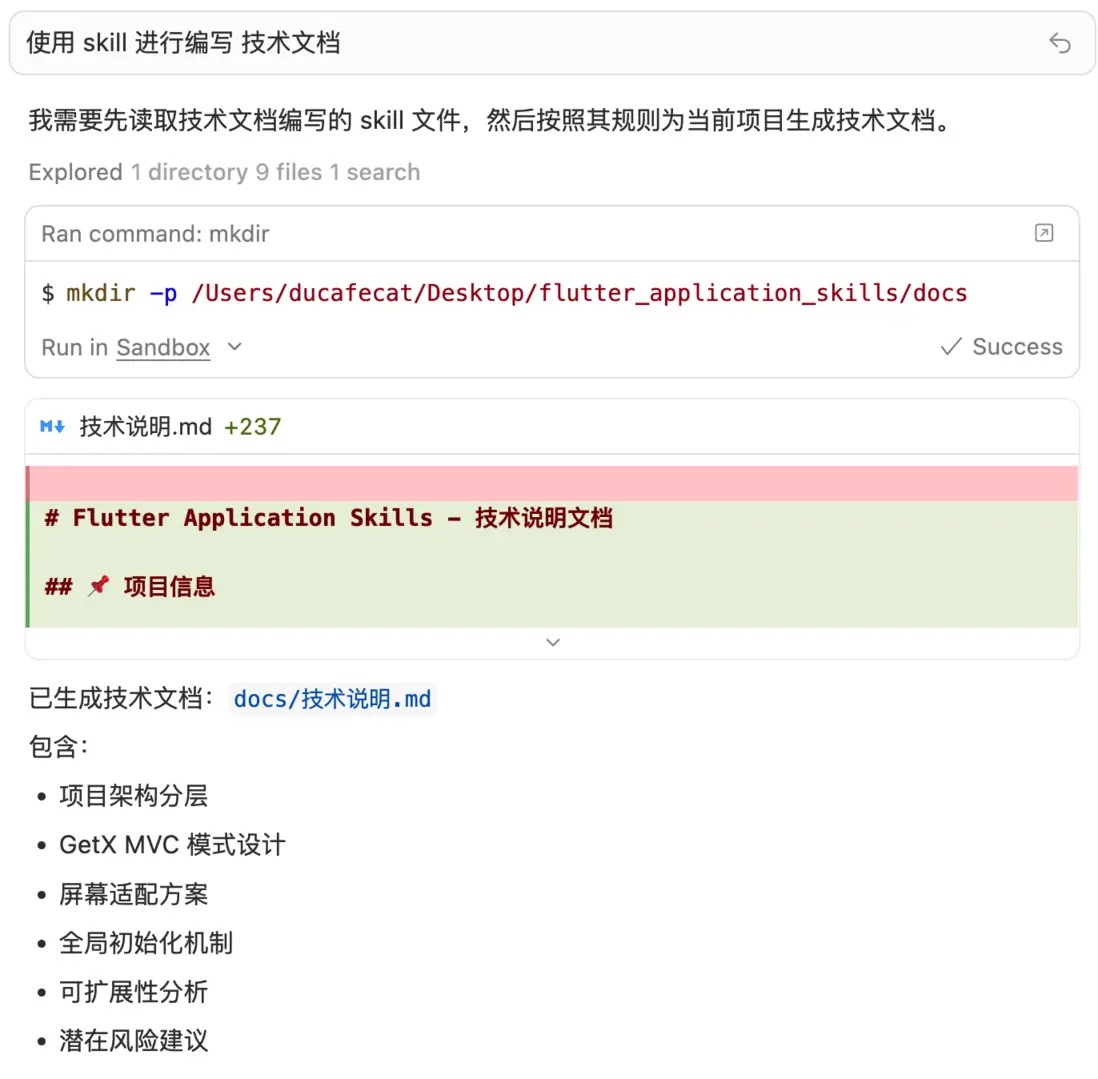Image resolution: width=1098 pixels, height=1079 pixels.
Task: Expand the Explored 1 directory 9 files details
Action: coord(222,172)
